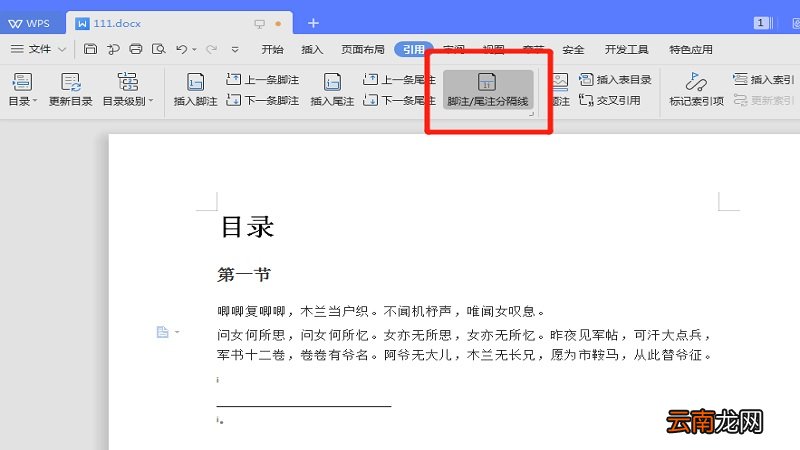The image size is (800, 450).
Task: Select the 引用 ribbon tab
Action: [413, 49]
